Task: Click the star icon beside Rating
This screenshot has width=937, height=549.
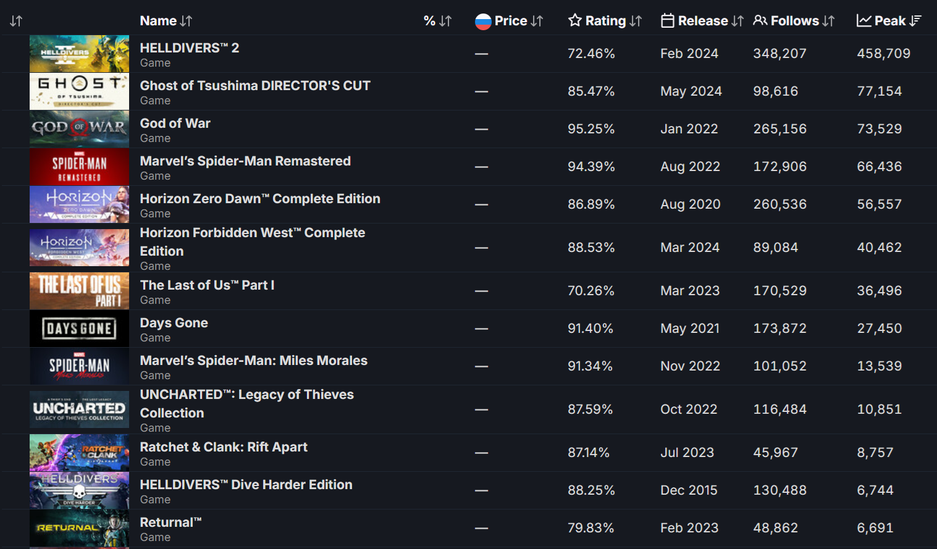Action: pos(575,21)
